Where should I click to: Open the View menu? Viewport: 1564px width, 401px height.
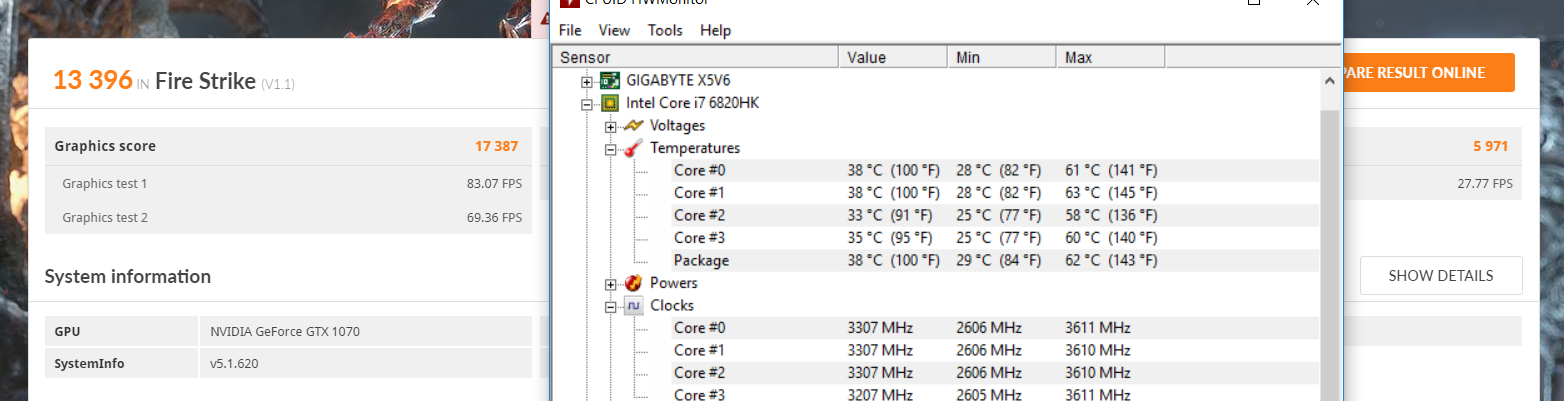point(614,30)
